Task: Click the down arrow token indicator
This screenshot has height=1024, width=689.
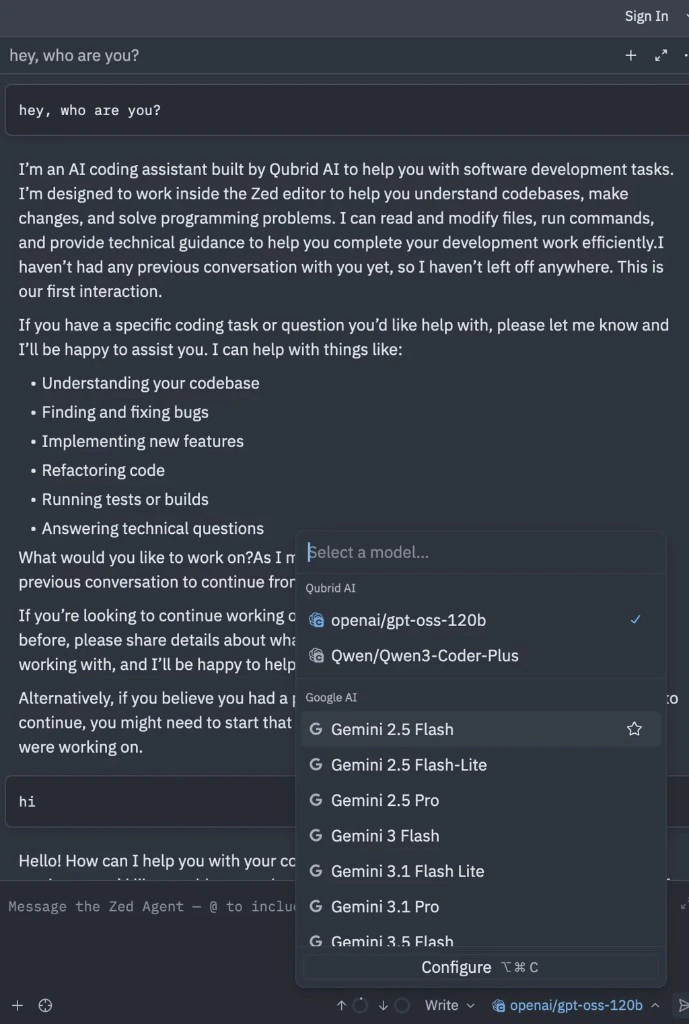Action: tap(383, 1005)
